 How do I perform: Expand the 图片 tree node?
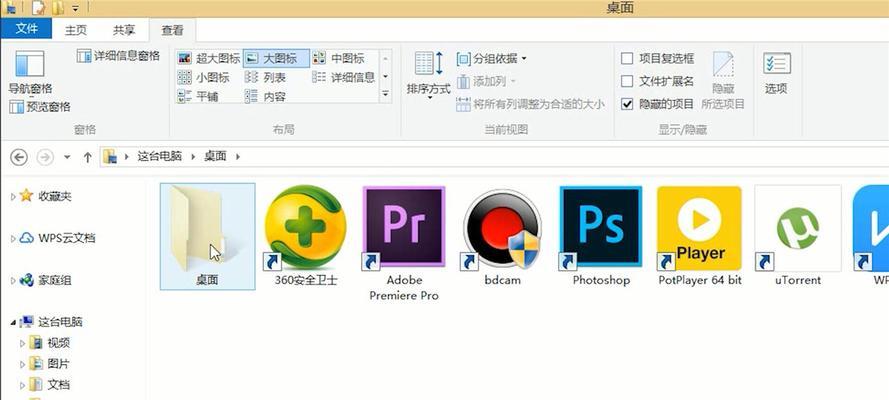point(23,364)
